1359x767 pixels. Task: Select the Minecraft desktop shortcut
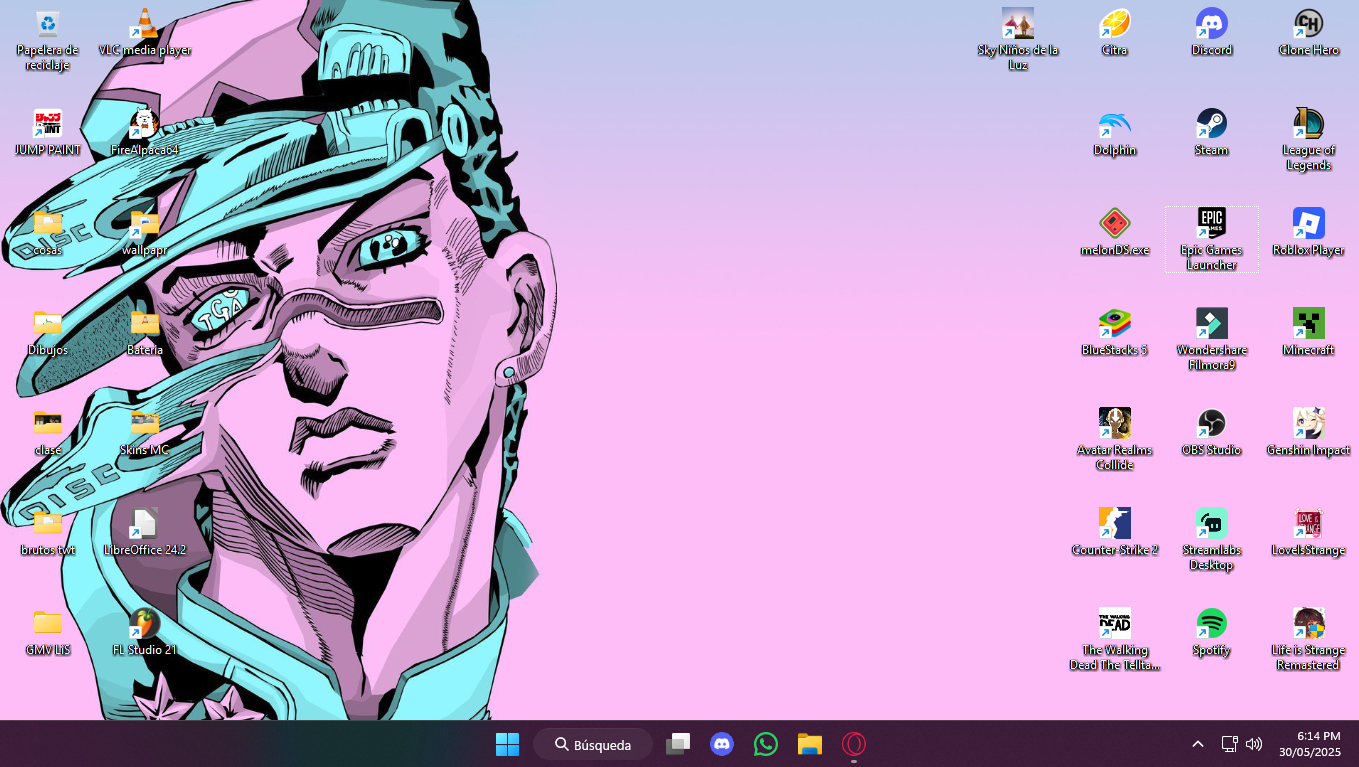pyautogui.click(x=1308, y=333)
